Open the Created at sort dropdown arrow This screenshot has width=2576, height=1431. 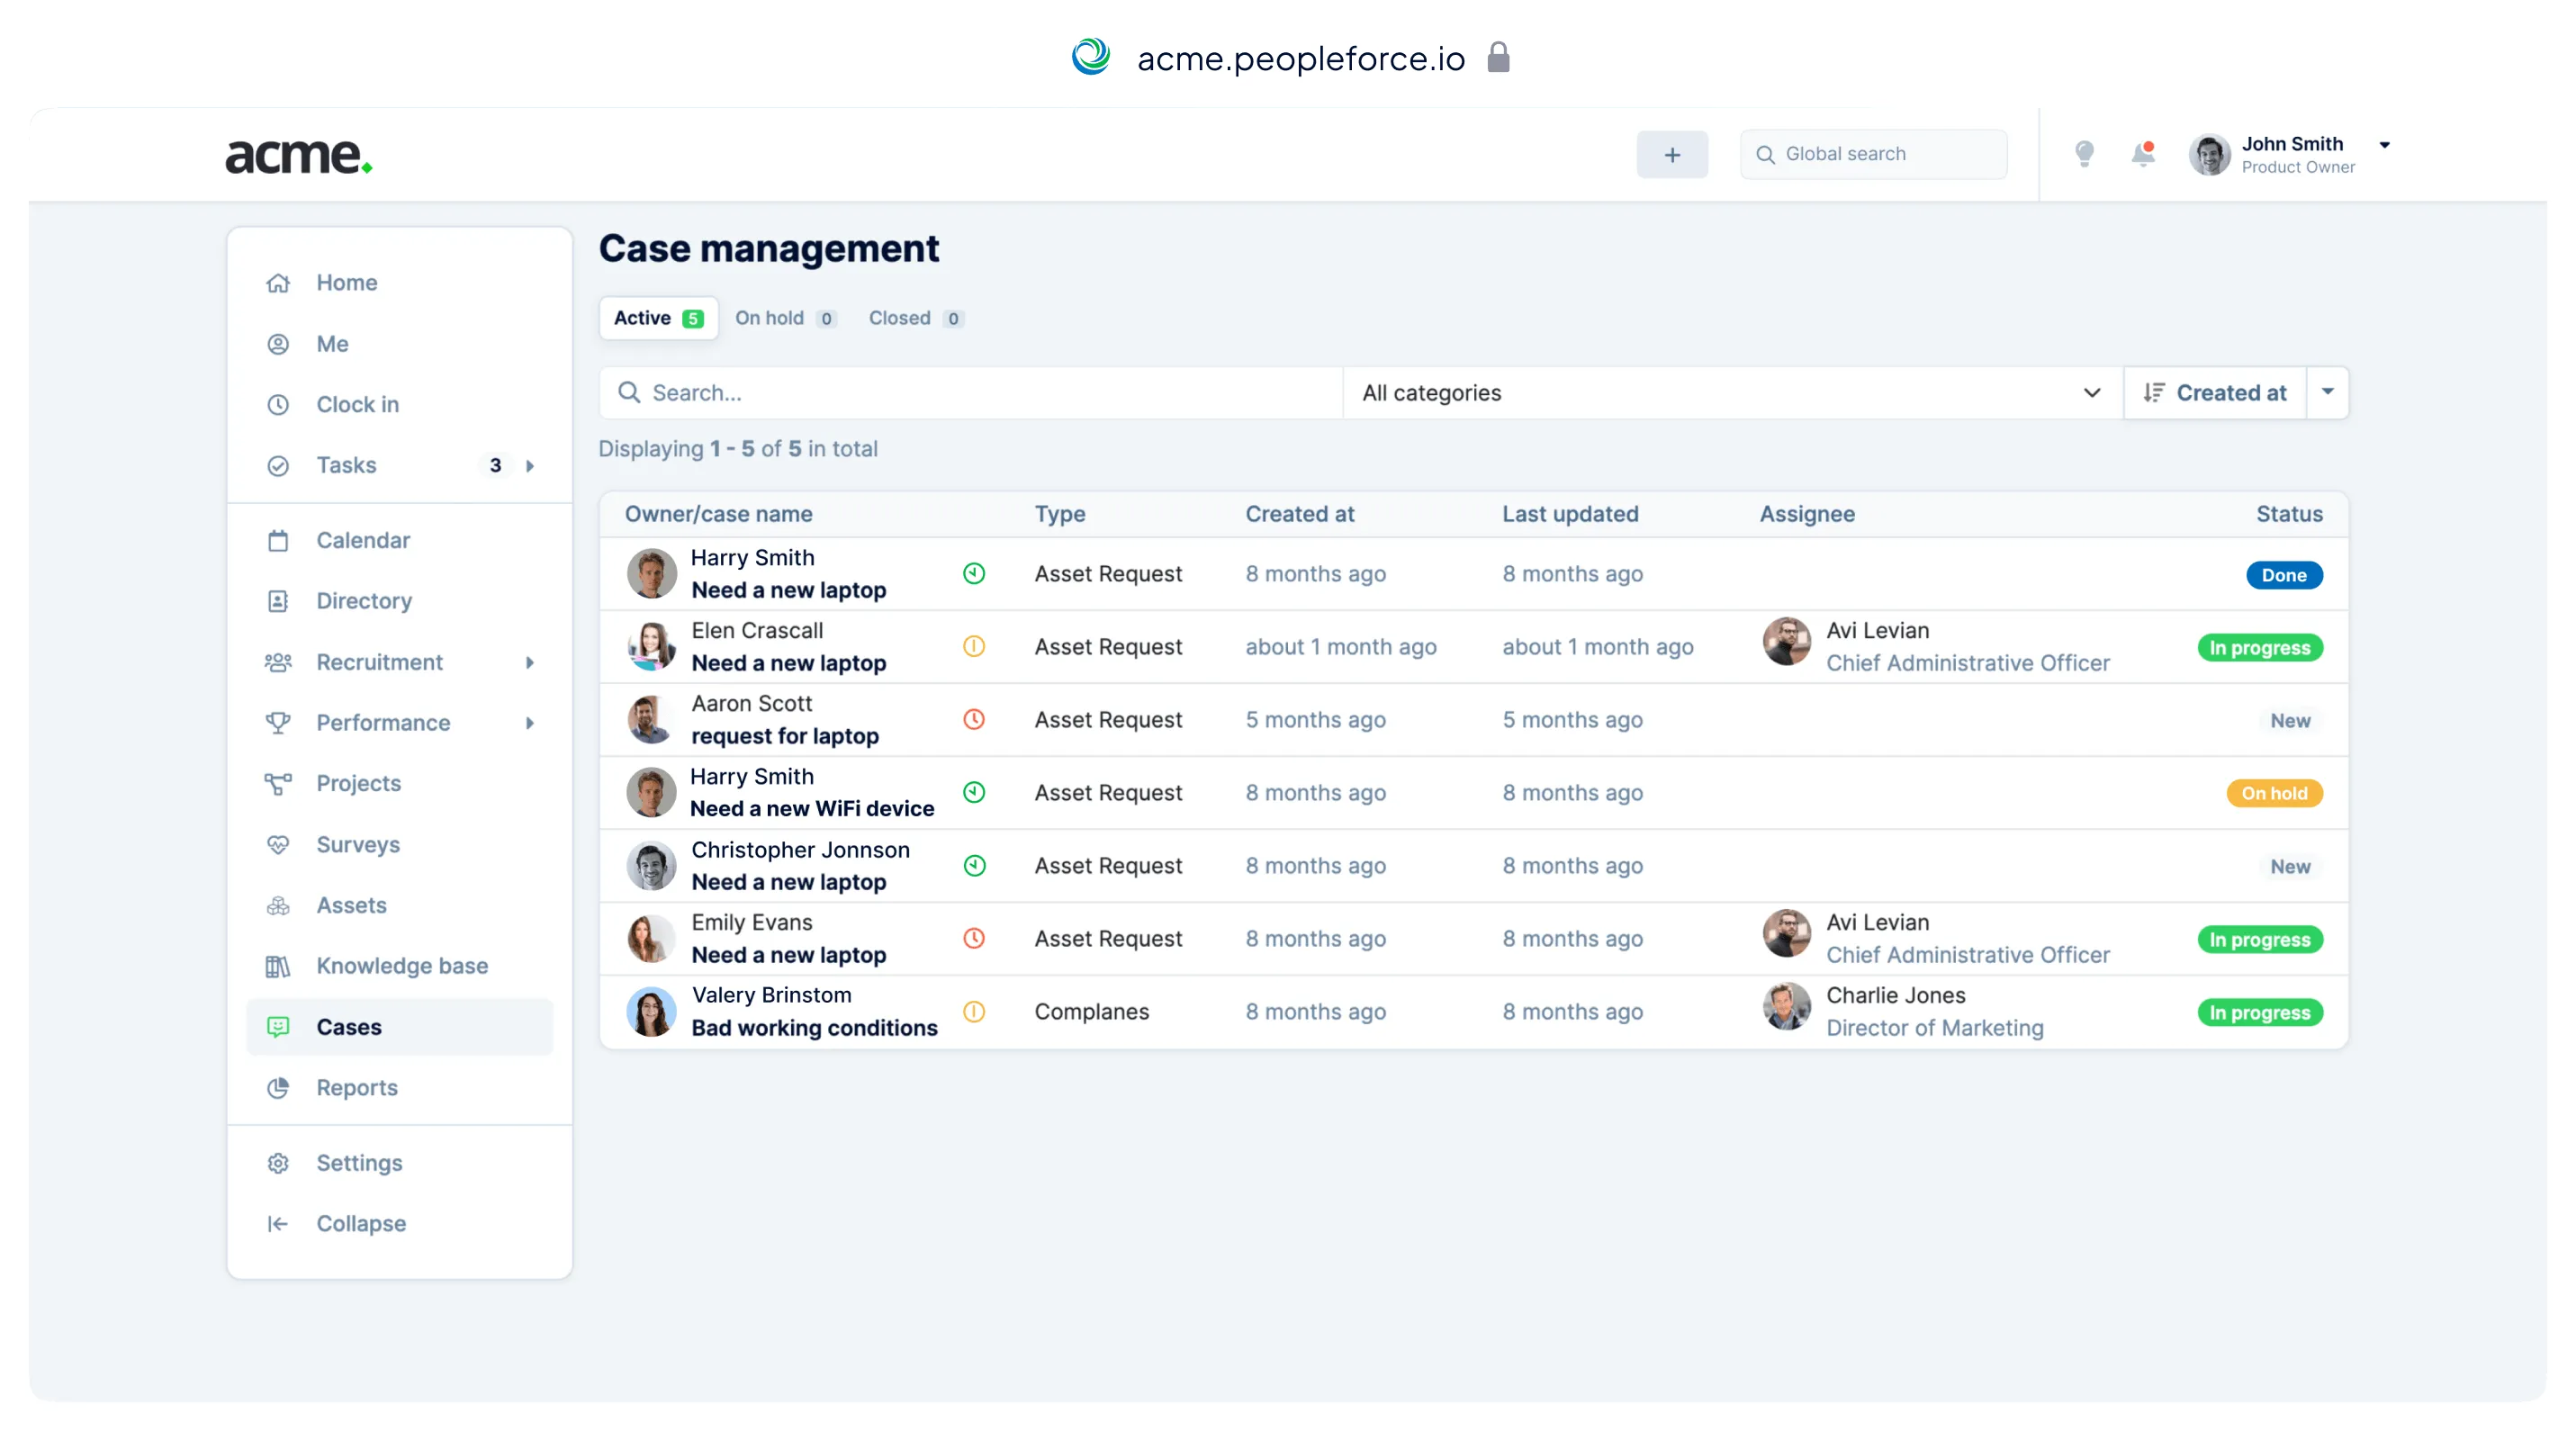(x=2327, y=392)
